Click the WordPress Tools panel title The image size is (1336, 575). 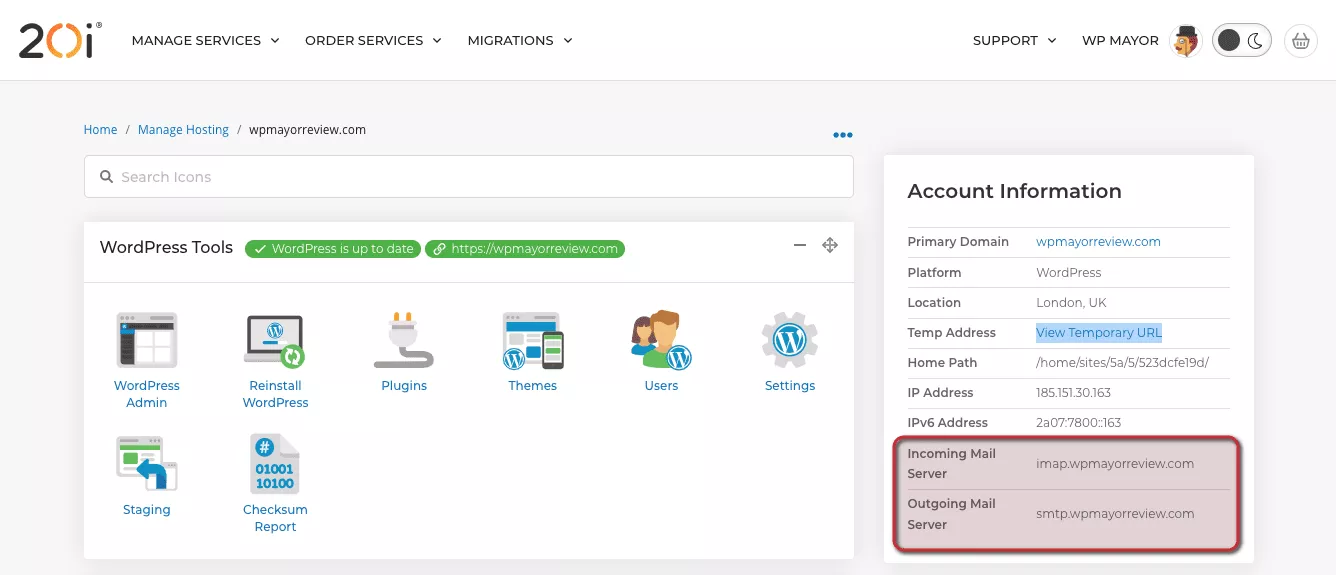tap(166, 247)
